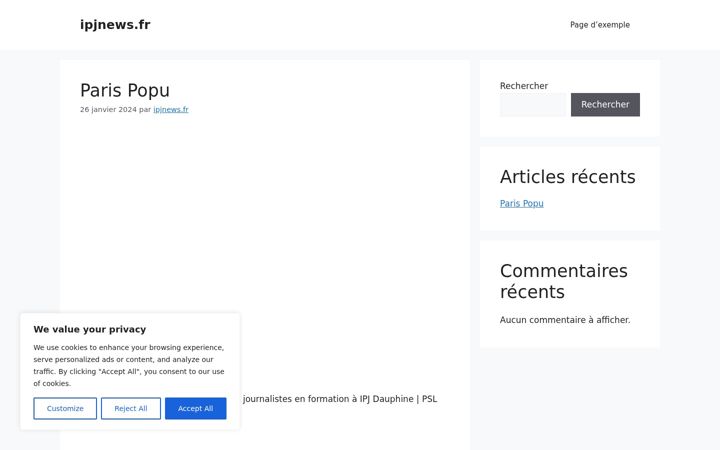Open the ipjnews.fr site title link
The image size is (720, 450).
coord(115,24)
